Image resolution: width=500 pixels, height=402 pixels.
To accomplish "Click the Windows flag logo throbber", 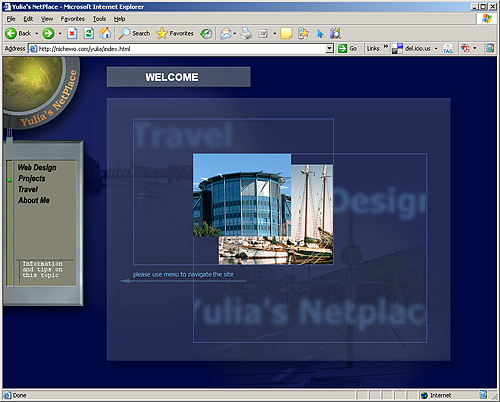I will 487,19.
